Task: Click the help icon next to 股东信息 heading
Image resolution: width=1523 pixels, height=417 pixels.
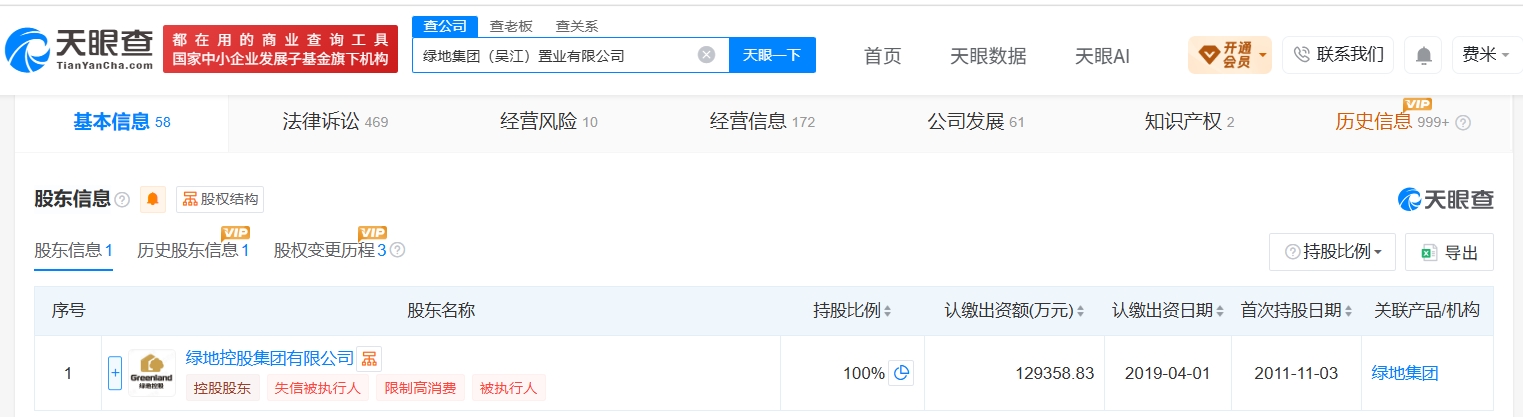Action: point(122,200)
